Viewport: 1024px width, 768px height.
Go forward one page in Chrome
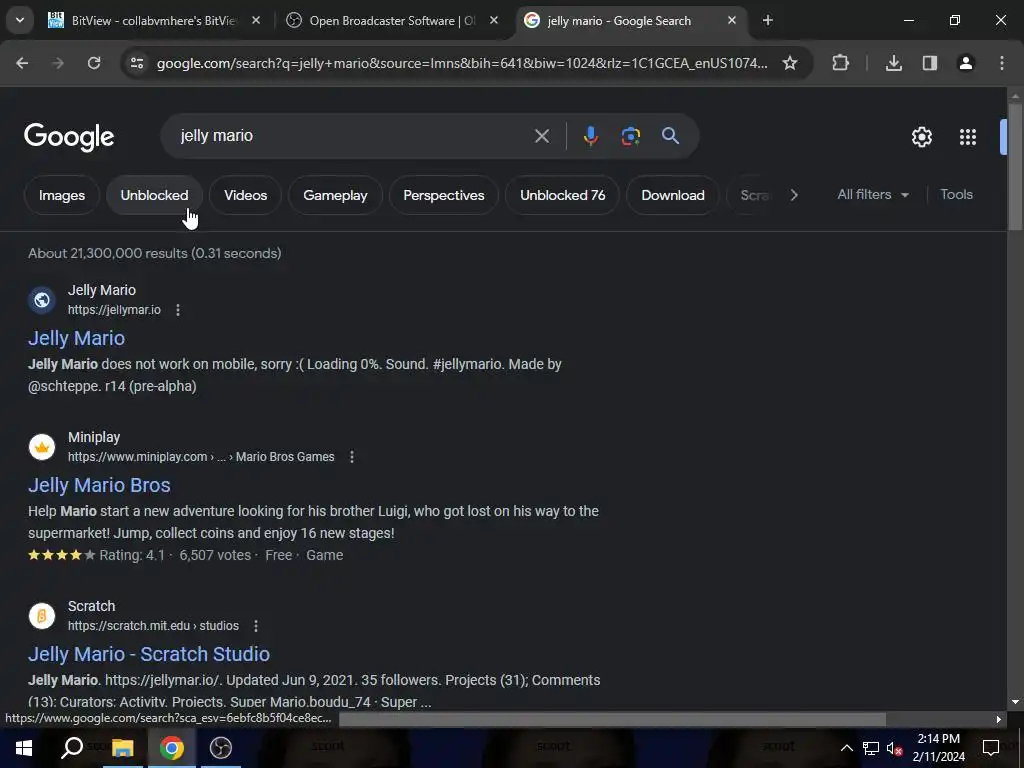tap(58, 63)
